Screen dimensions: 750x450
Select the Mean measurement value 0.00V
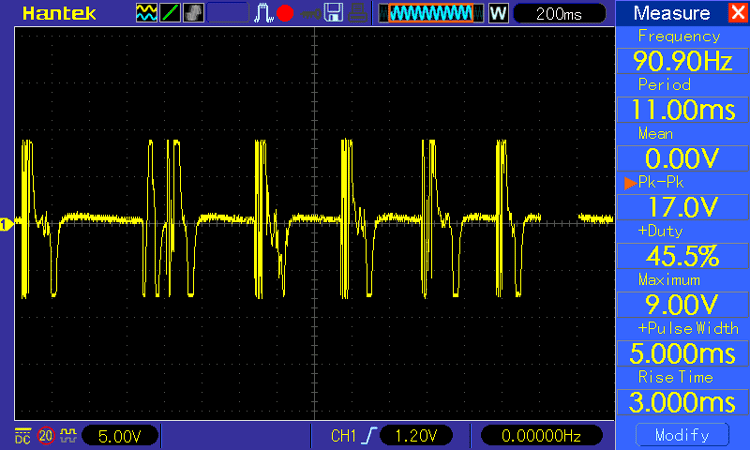(x=683, y=158)
